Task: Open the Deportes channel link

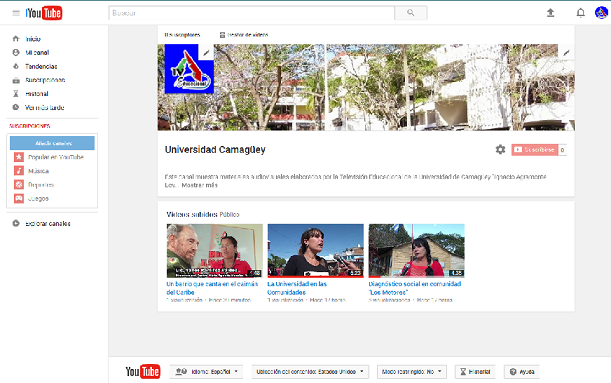Action: coord(41,185)
